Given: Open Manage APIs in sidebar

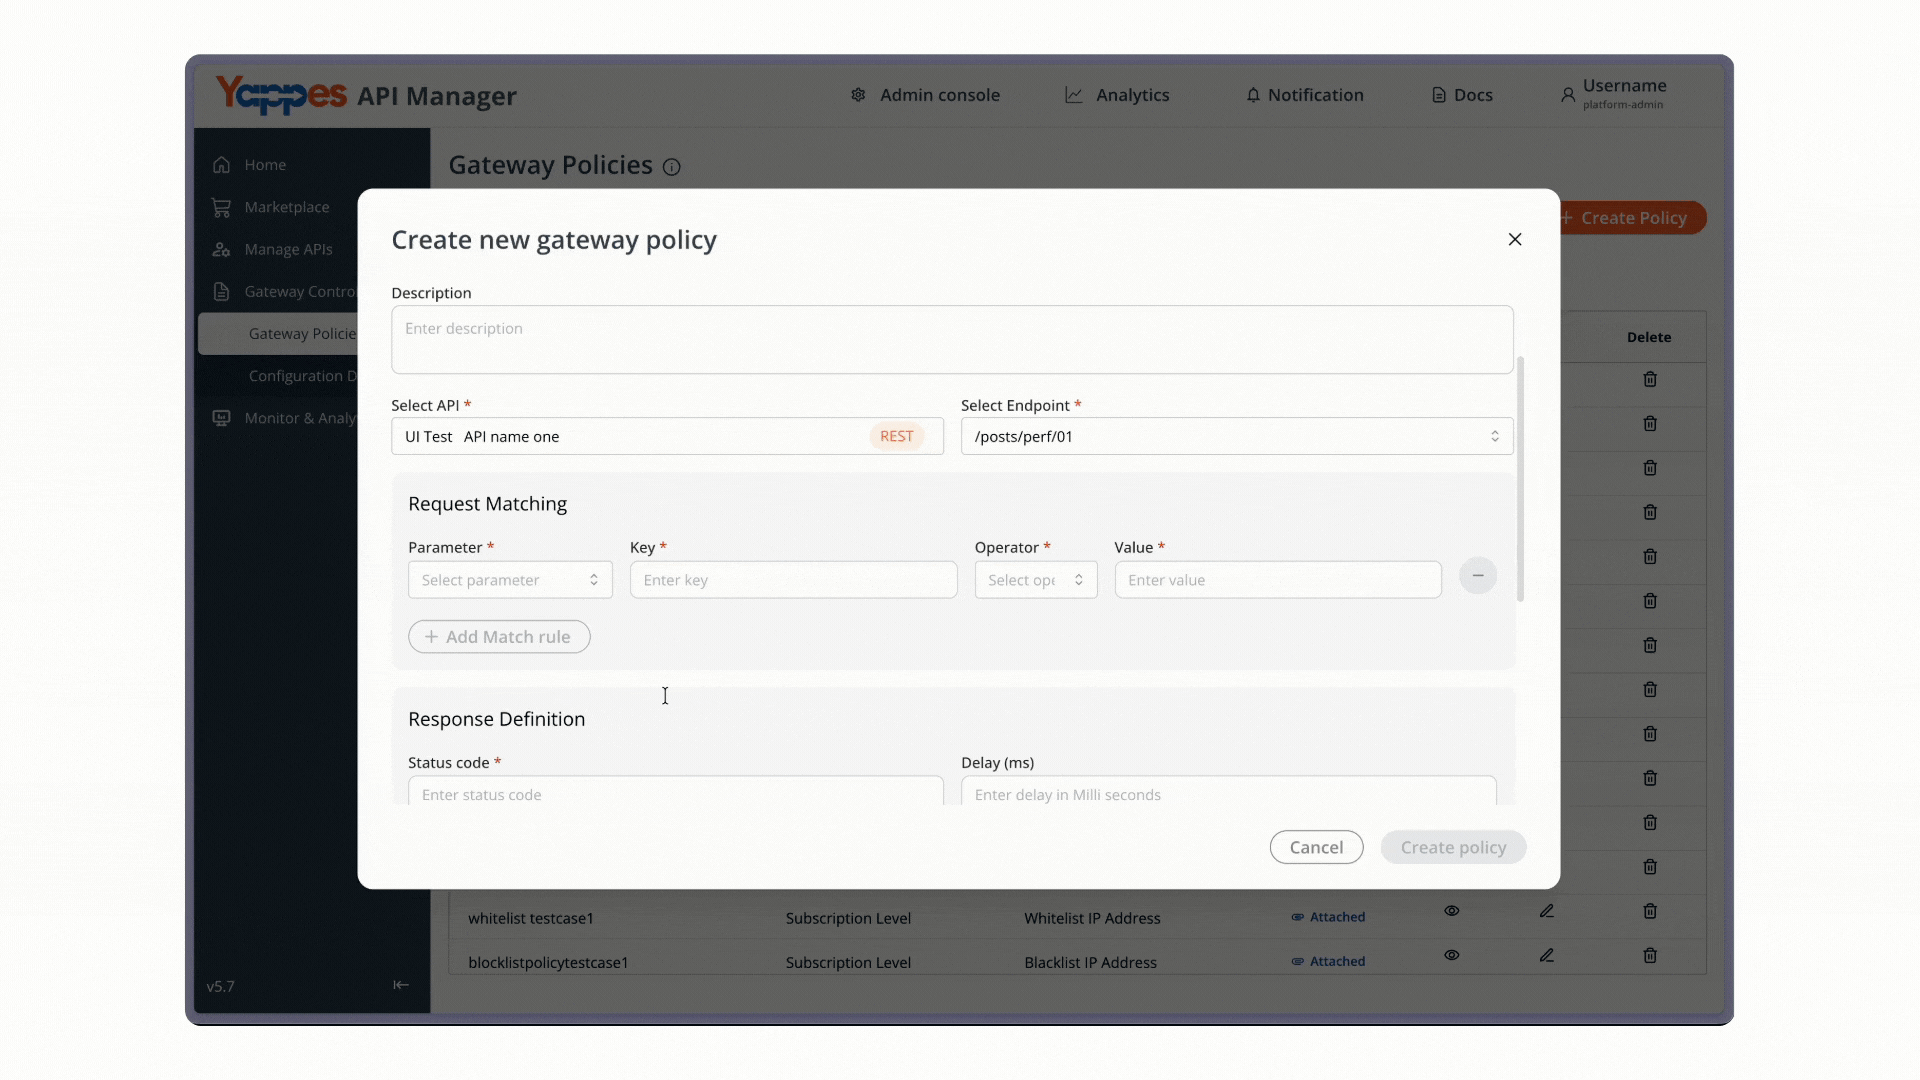Looking at the screenshot, I should (x=272, y=249).
